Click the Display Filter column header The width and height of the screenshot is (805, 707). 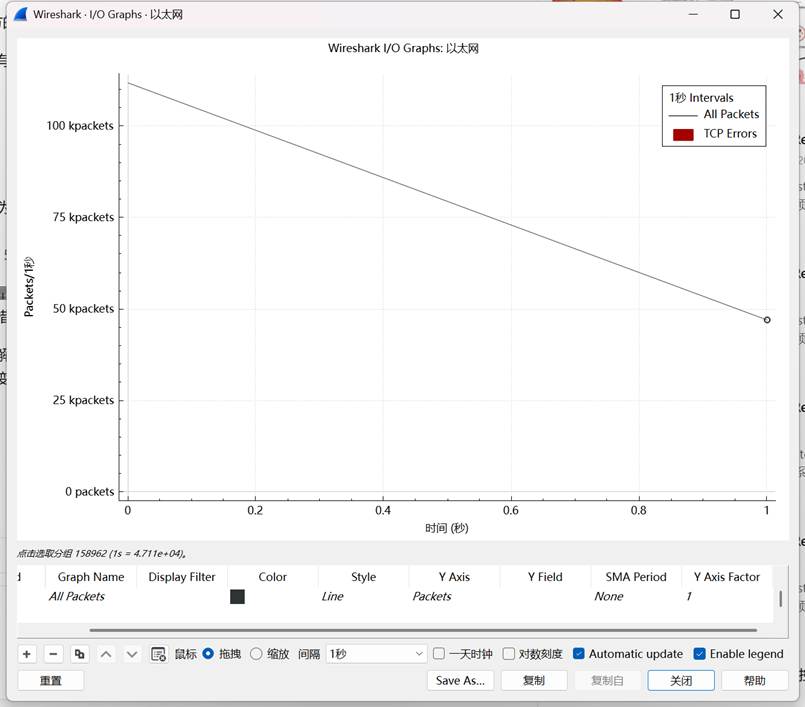click(x=182, y=577)
